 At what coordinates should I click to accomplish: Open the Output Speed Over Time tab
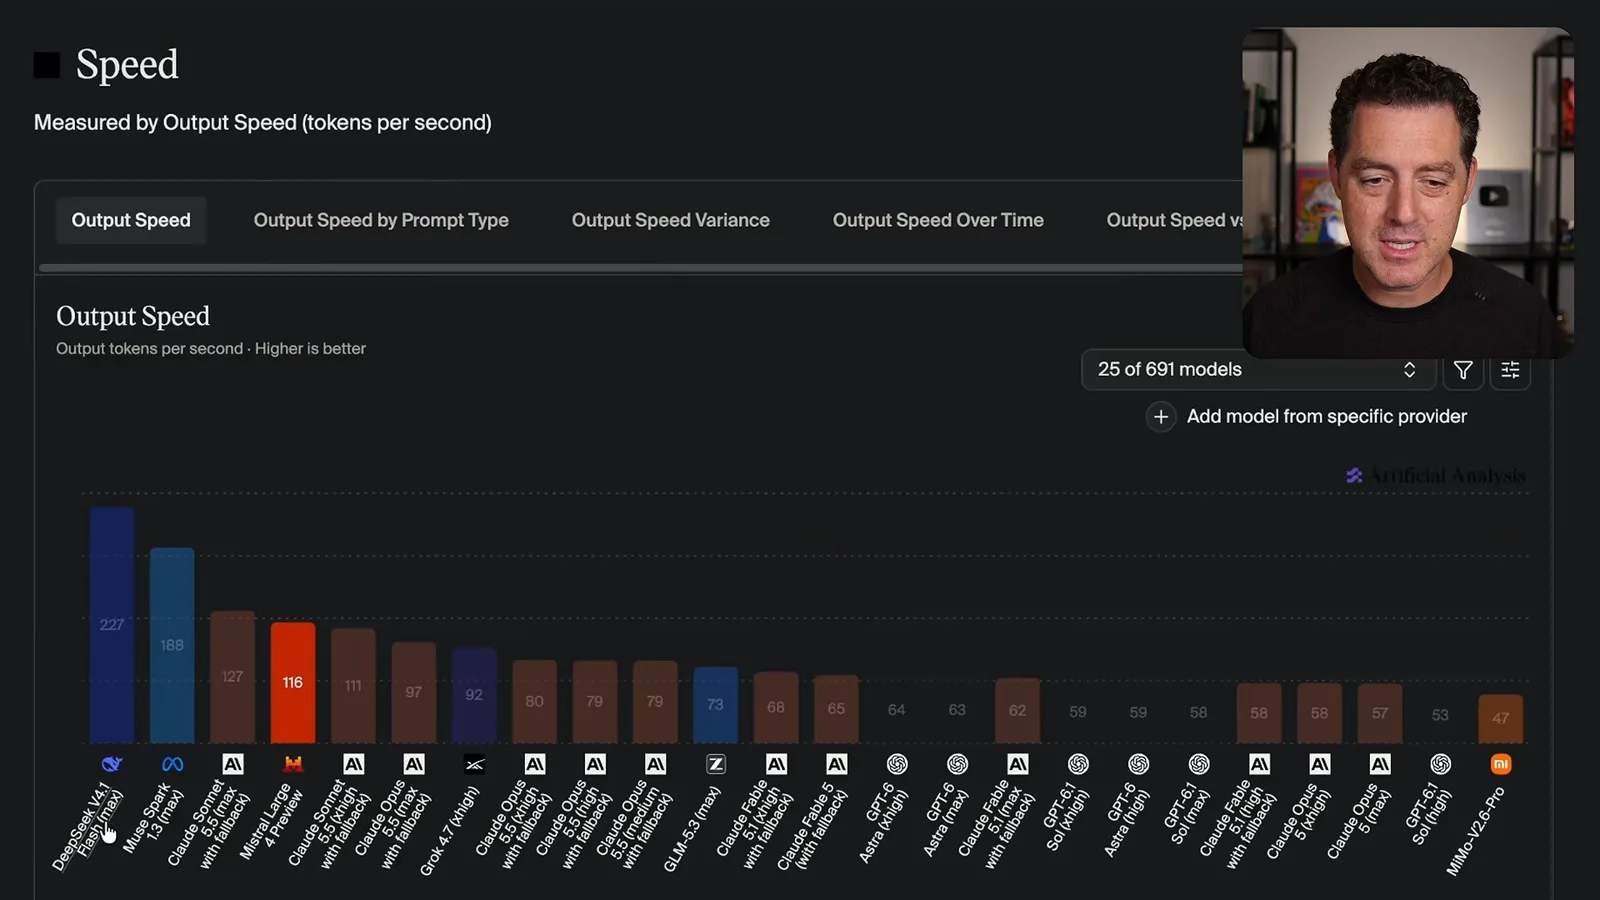(x=938, y=220)
